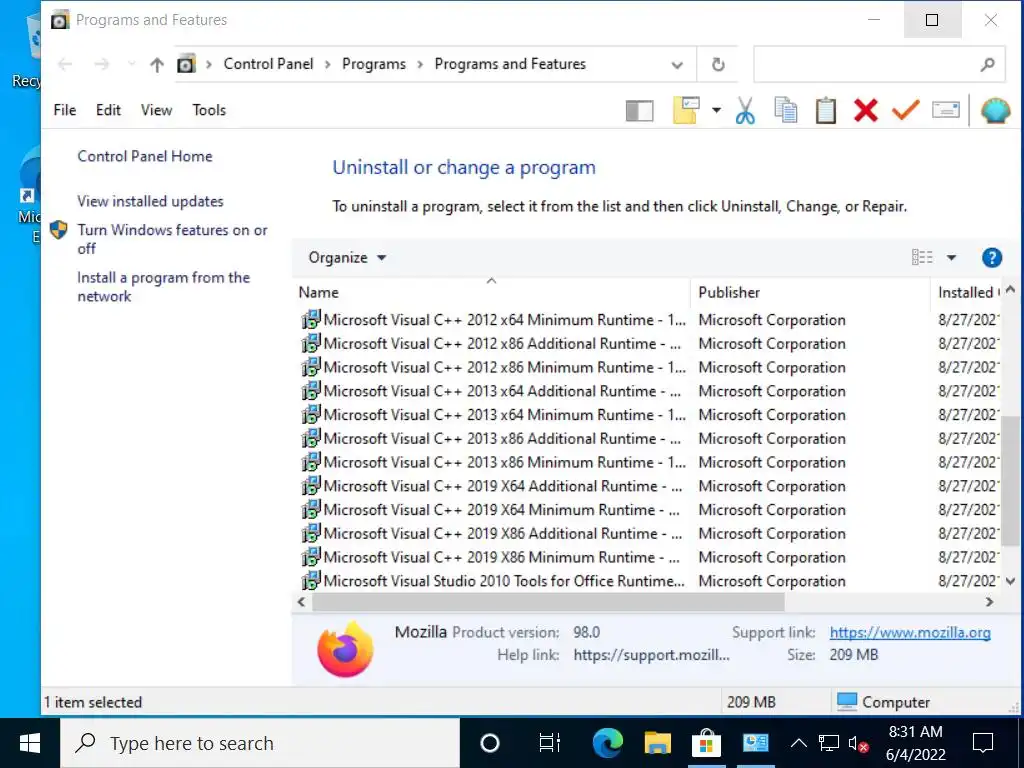
Task: Click the folder options sticky-note icon
Action: [686, 110]
